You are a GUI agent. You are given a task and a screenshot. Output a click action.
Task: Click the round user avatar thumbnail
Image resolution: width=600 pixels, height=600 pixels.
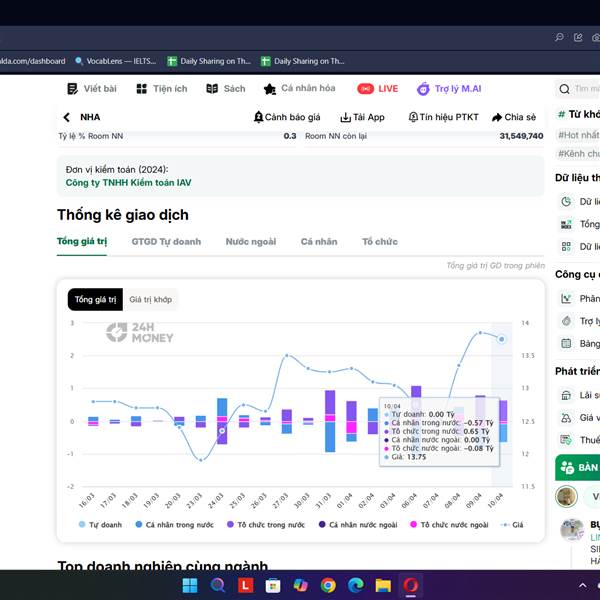(x=566, y=497)
